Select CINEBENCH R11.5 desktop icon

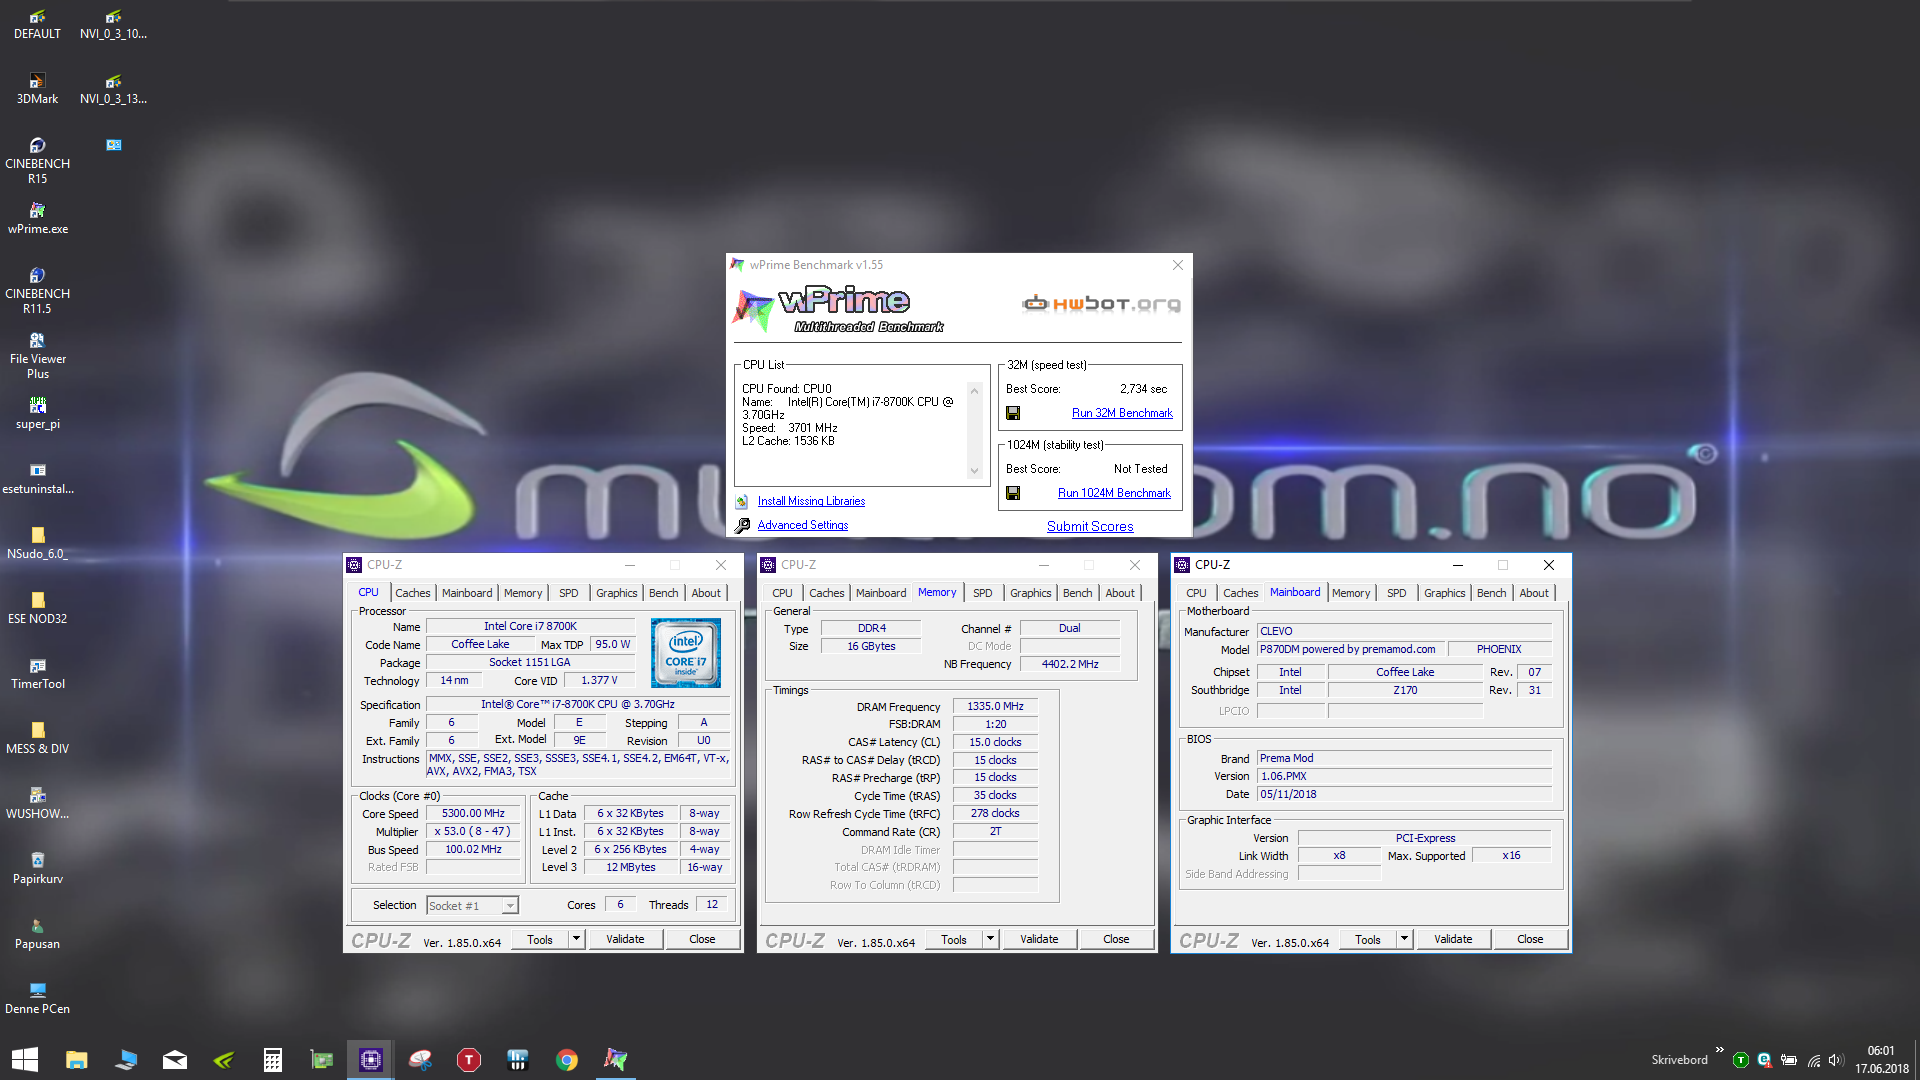click(x=37, y=291)
